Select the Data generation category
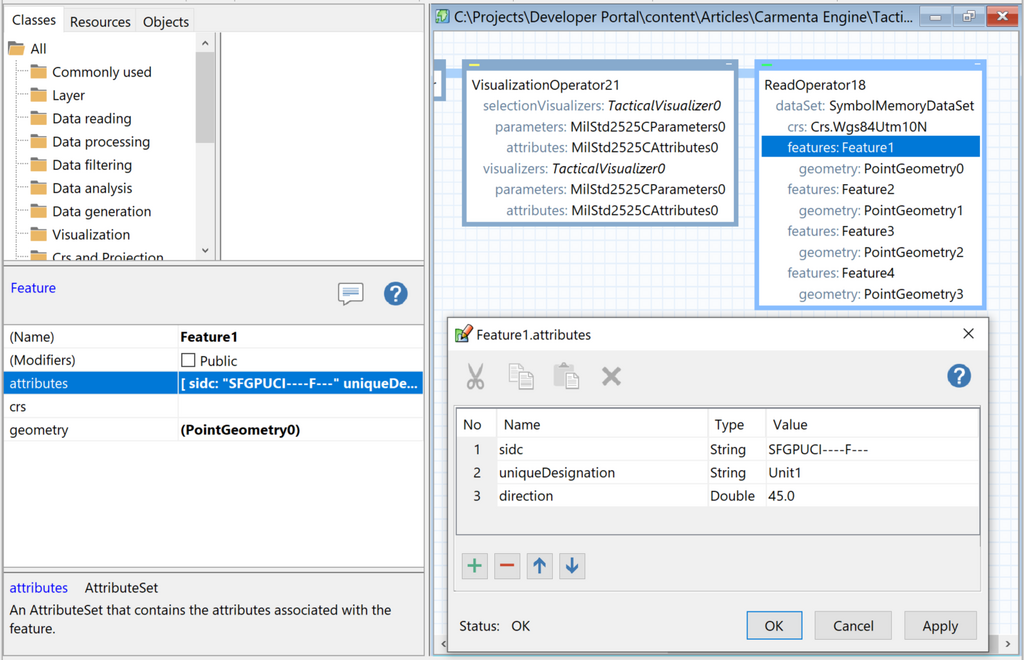Image resolution: width=1024 pixels, height=660 pixels. click(101, 212)
